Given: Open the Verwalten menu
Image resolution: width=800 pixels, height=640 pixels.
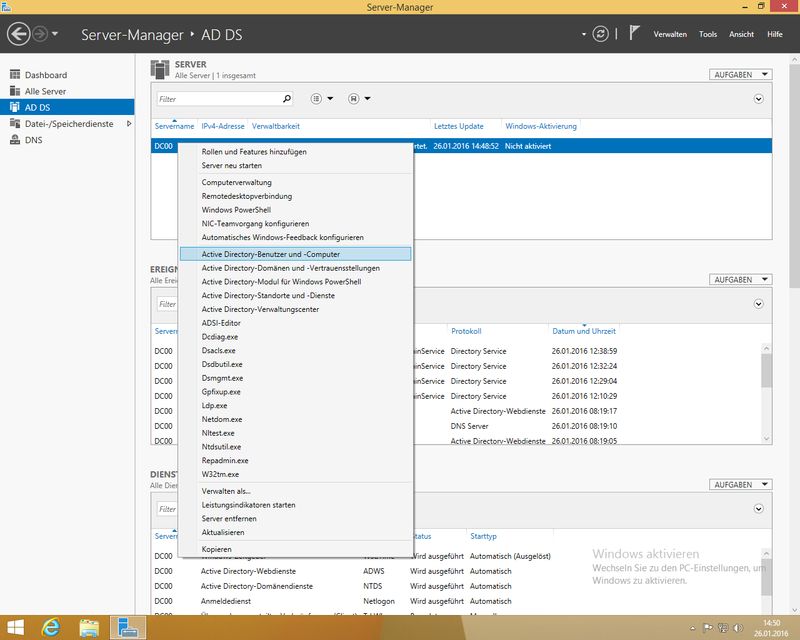Looking at the screenshot, I should (669, 34).
